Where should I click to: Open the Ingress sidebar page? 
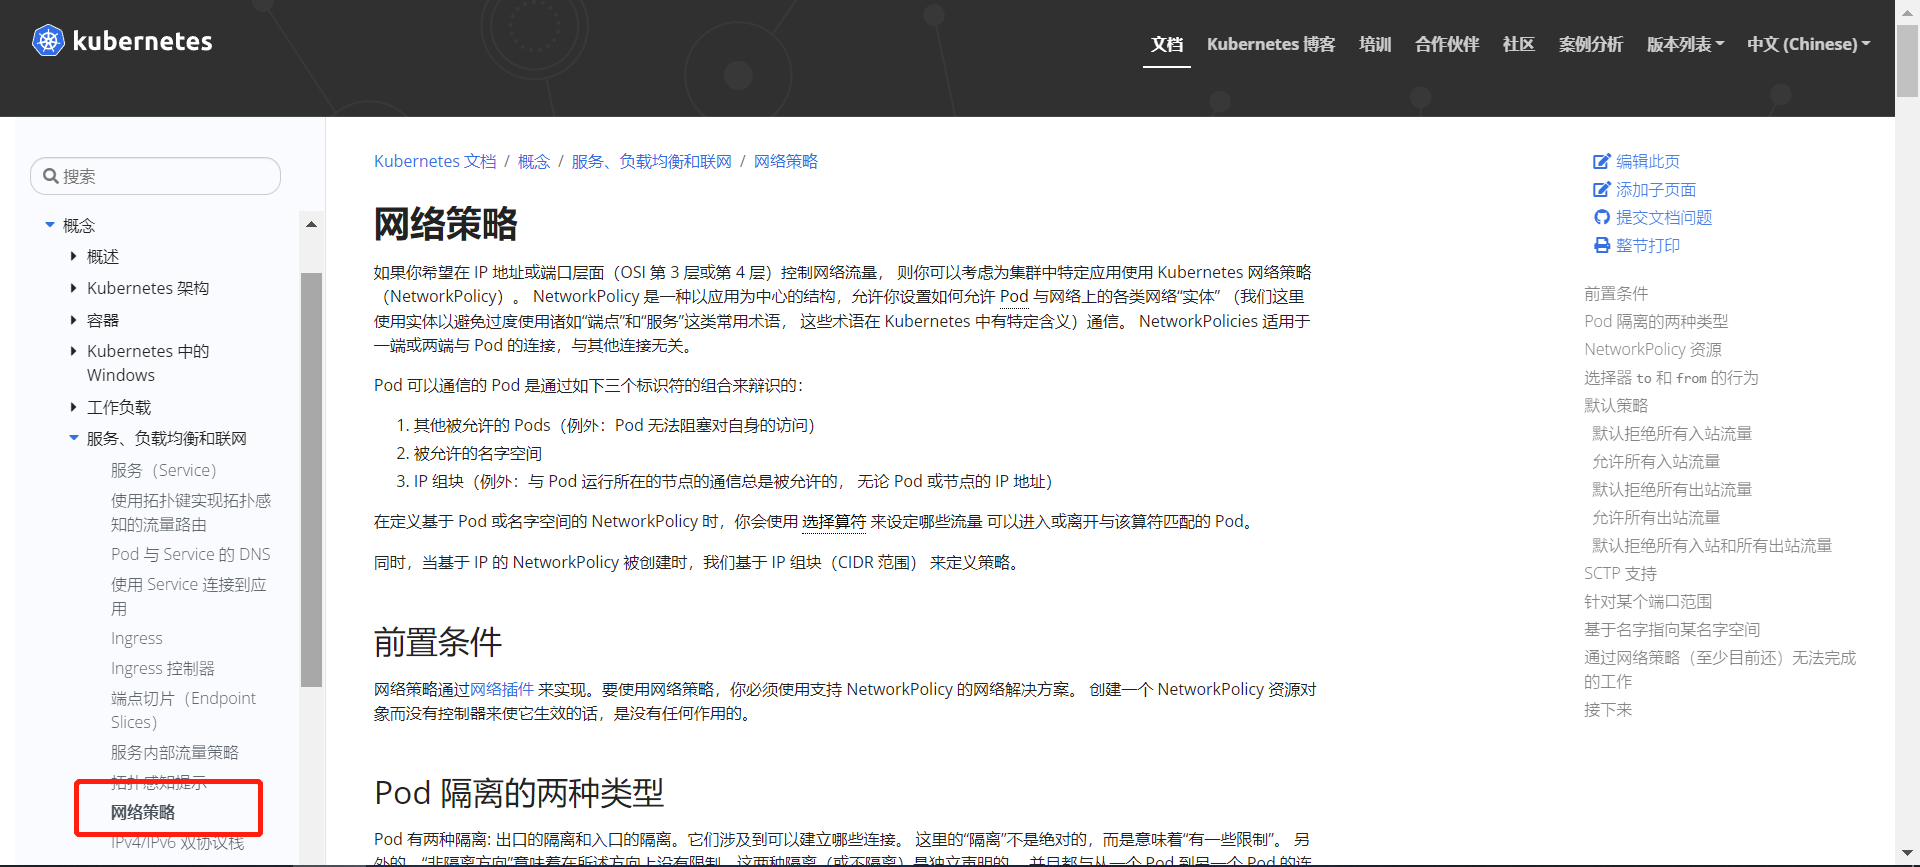137,638
